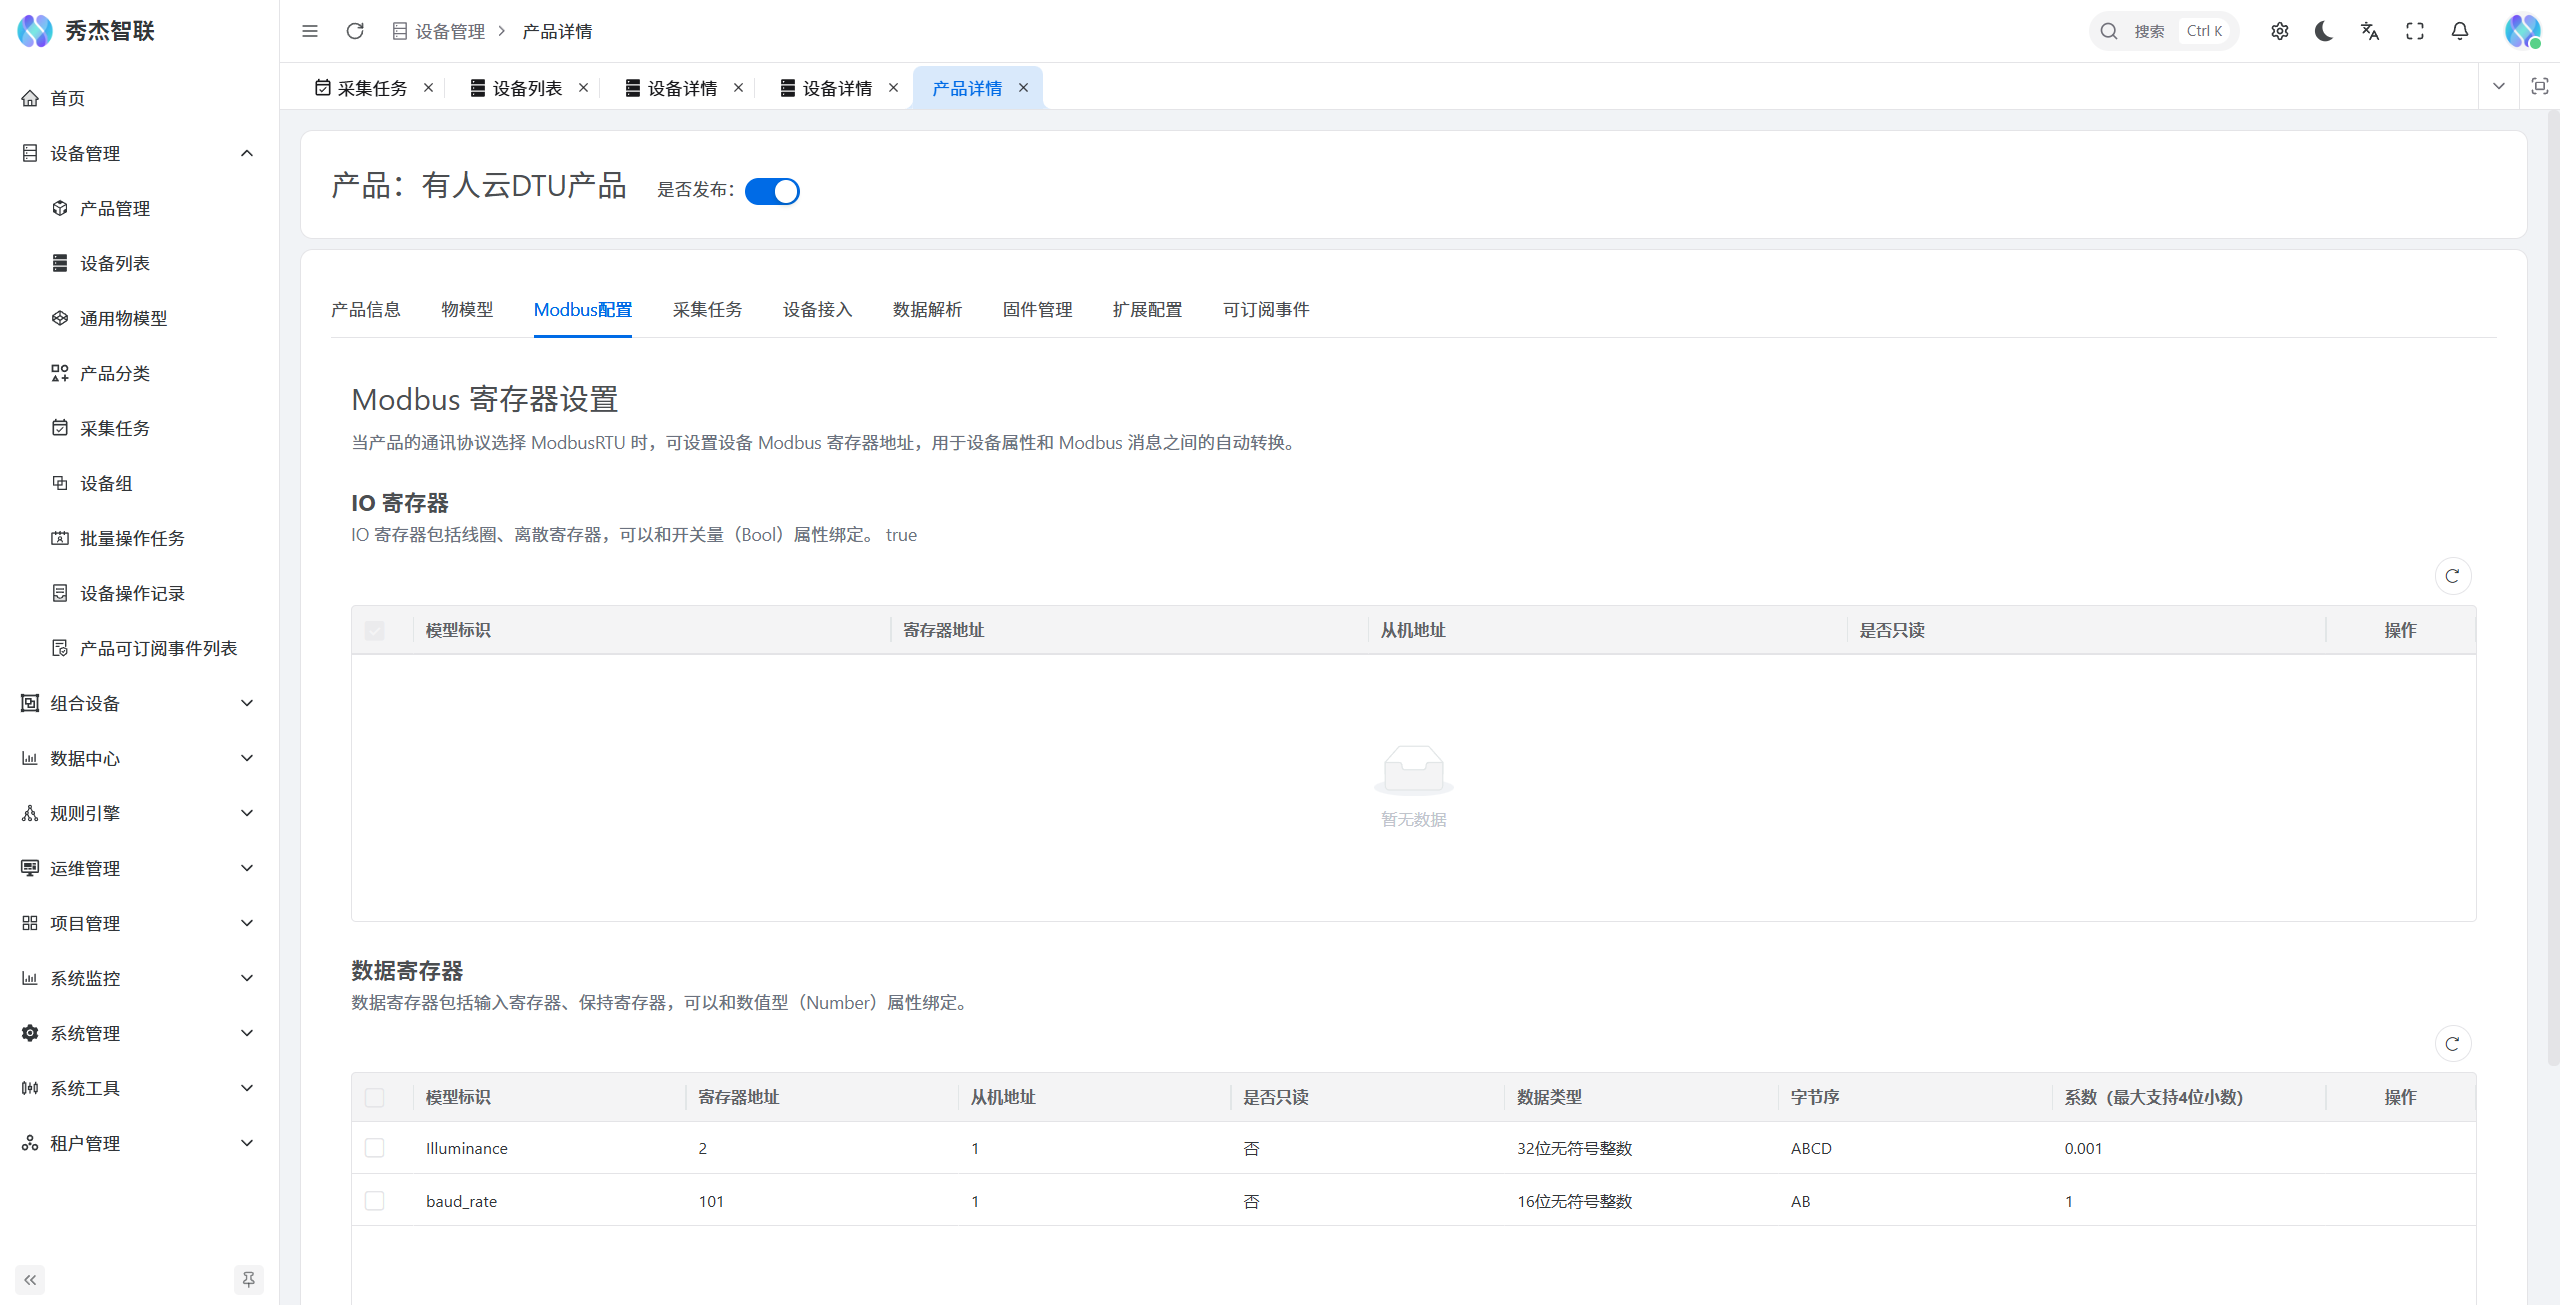The width and height of the screenshot is (2560, 1305).
Task: Collapse sidebar with hamburger menu icon
Action: (310, 31)
